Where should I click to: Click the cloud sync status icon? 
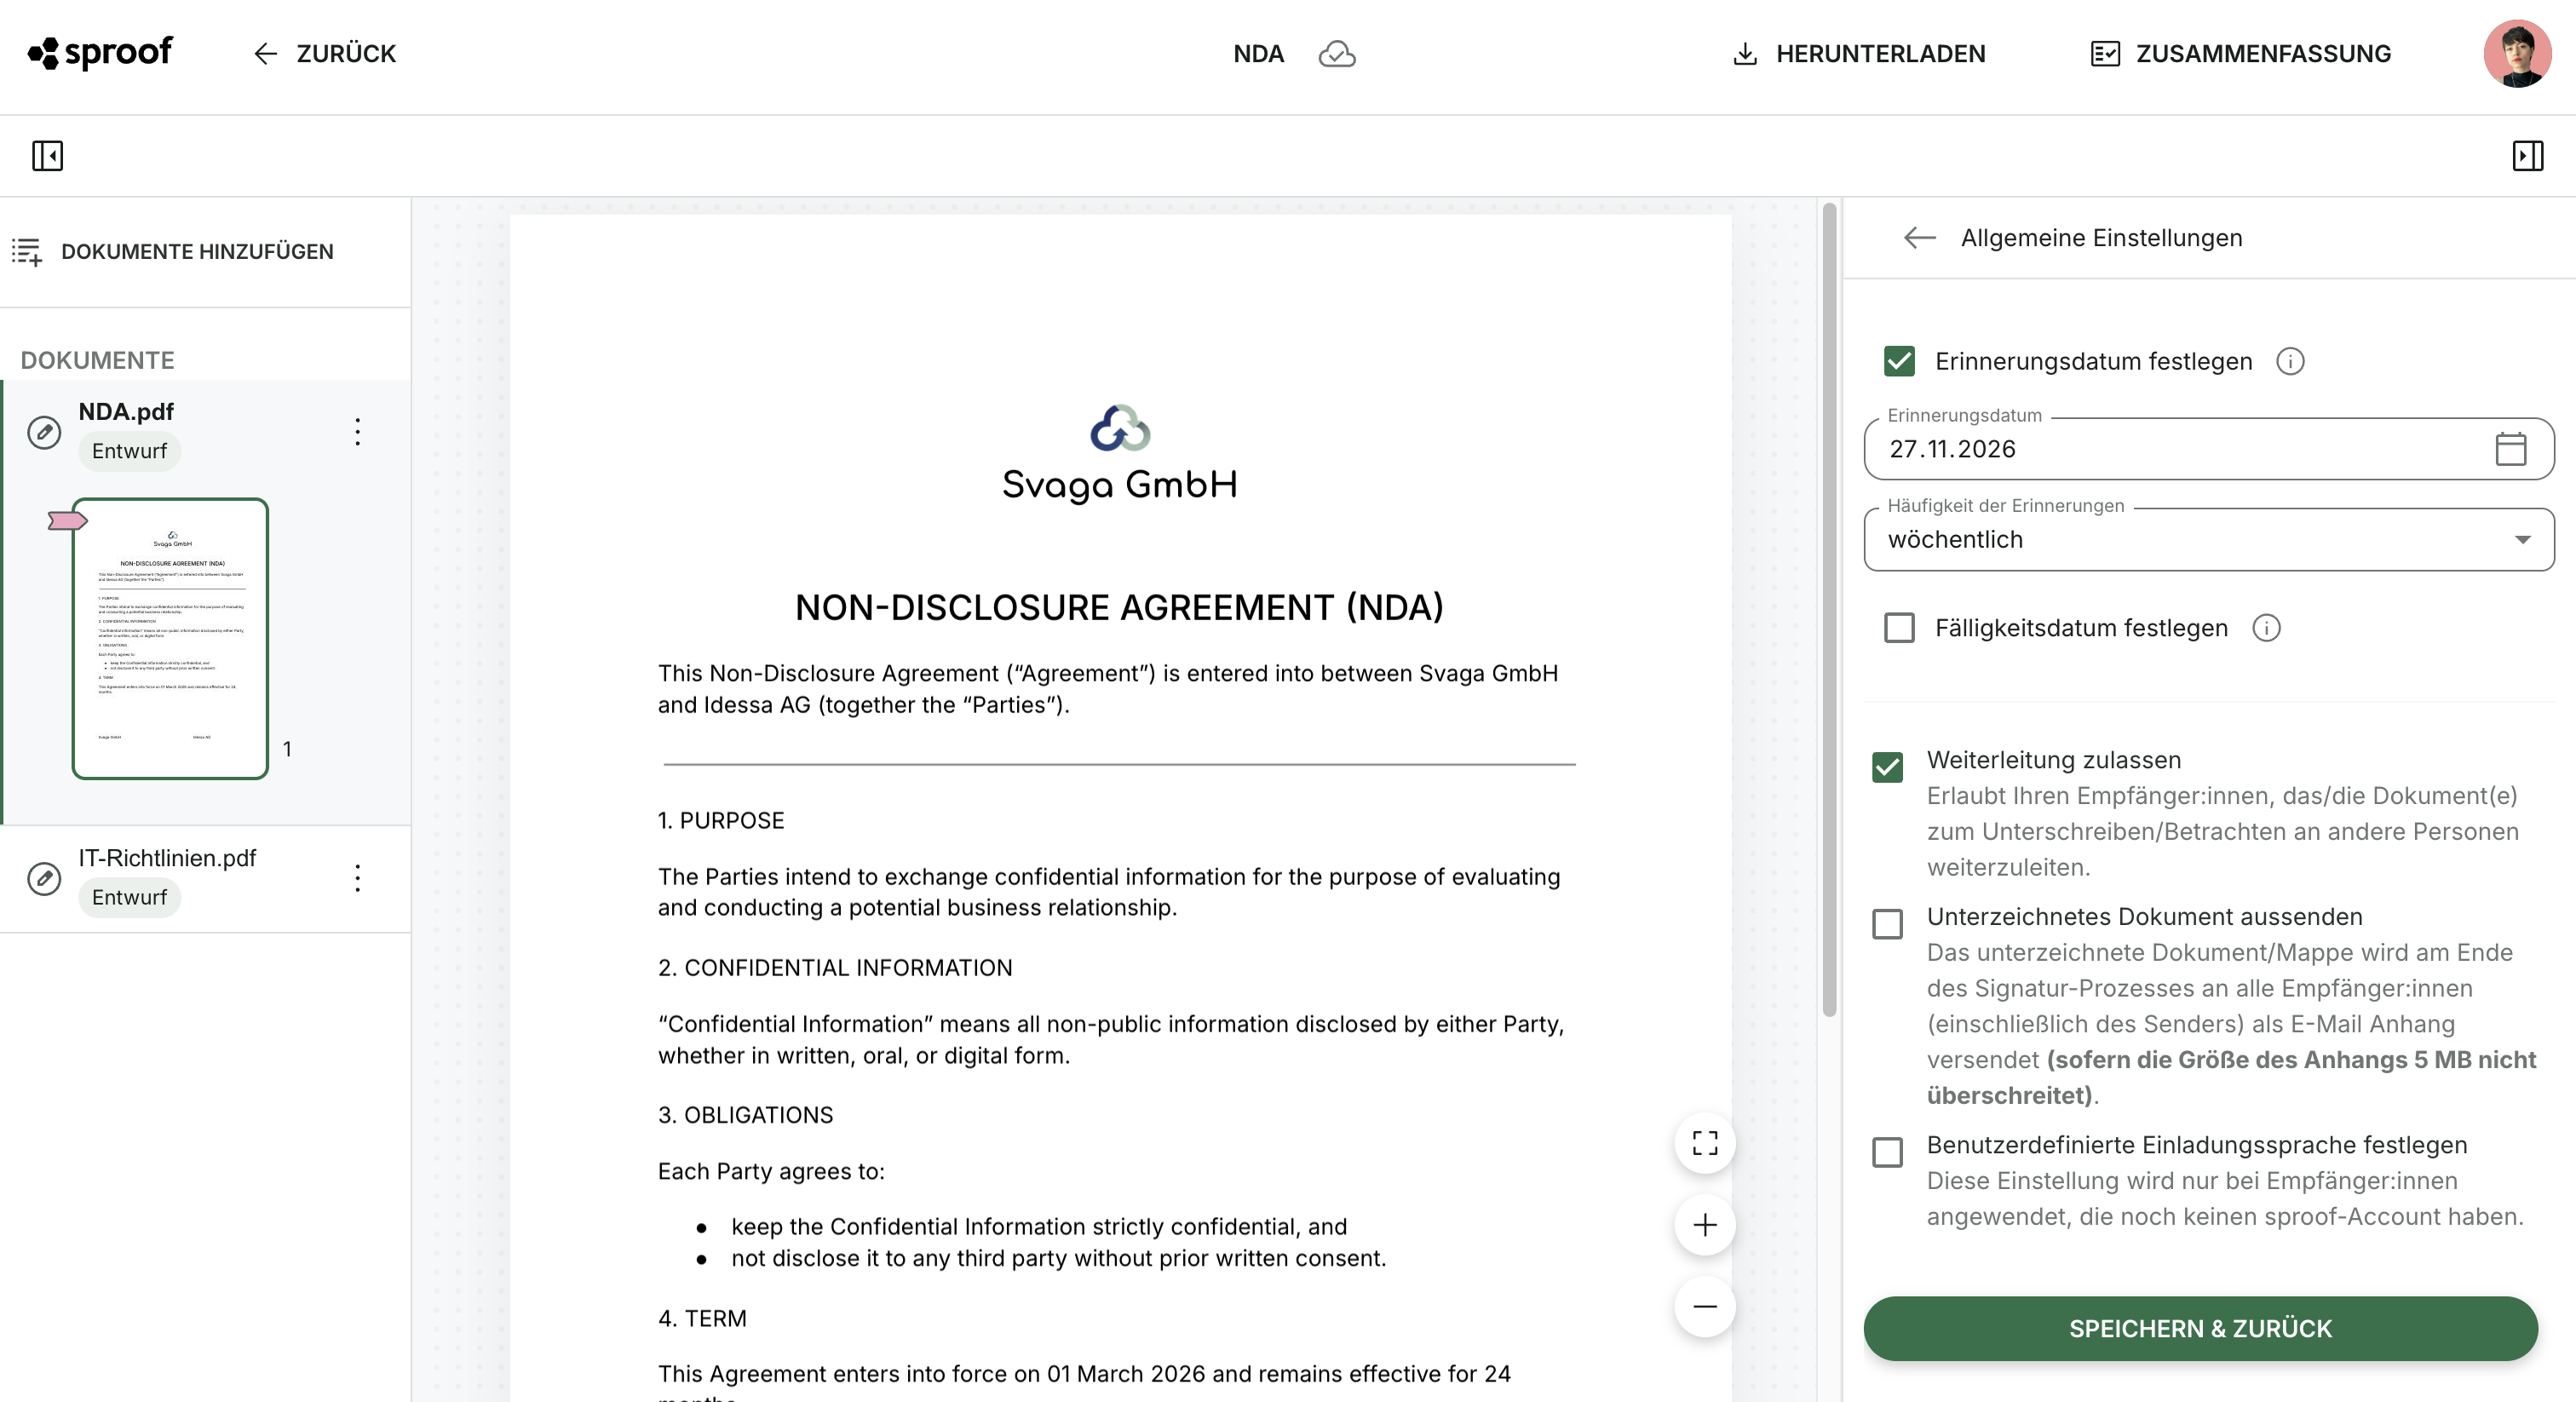click(x=1337, y=54)
